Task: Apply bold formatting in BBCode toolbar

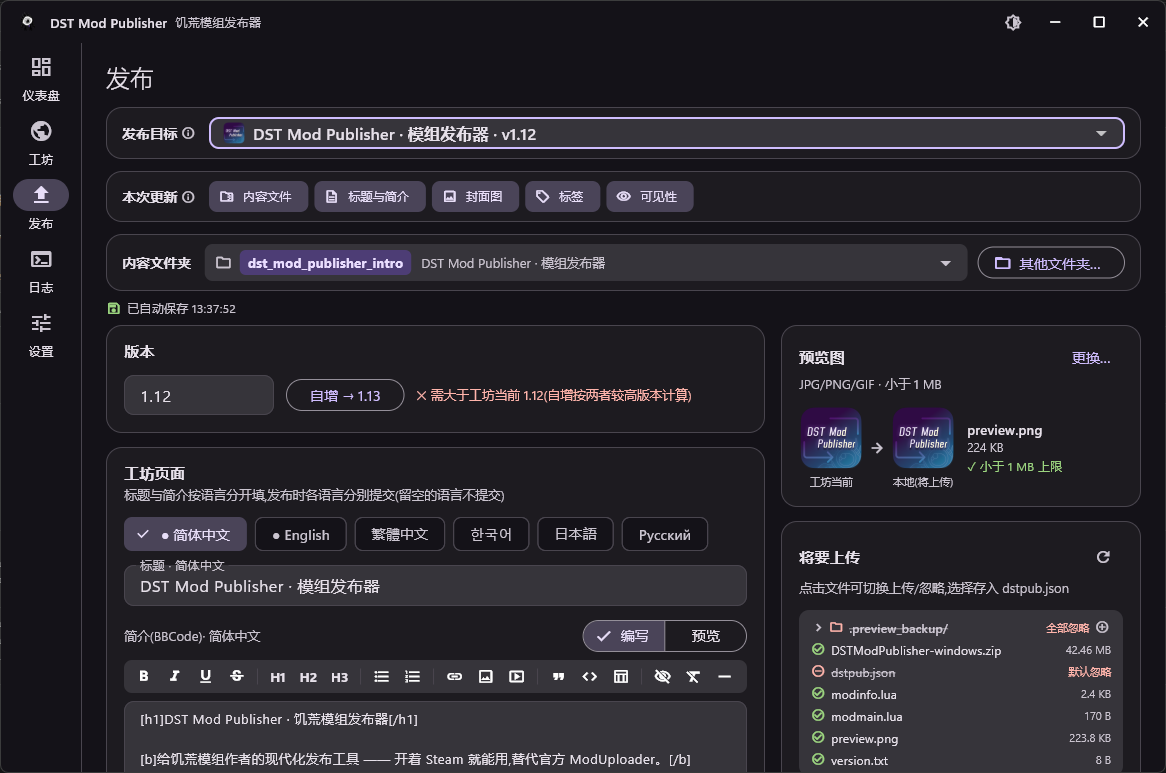Action: pos(144,676)
